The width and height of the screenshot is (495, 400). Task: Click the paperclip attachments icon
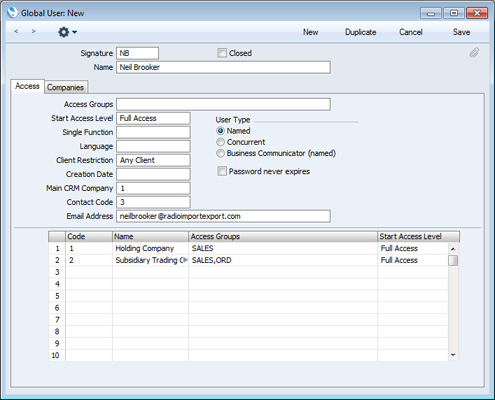coord(474,53)
